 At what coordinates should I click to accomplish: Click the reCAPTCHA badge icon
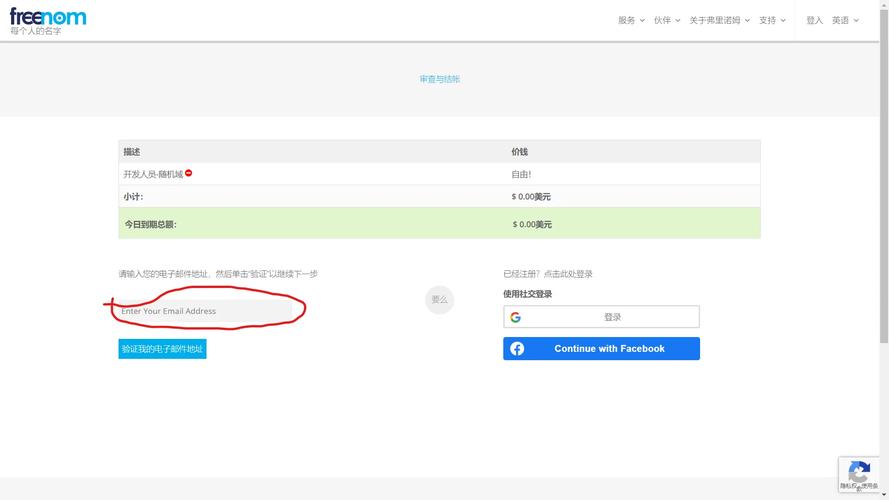tap(858, 473)
